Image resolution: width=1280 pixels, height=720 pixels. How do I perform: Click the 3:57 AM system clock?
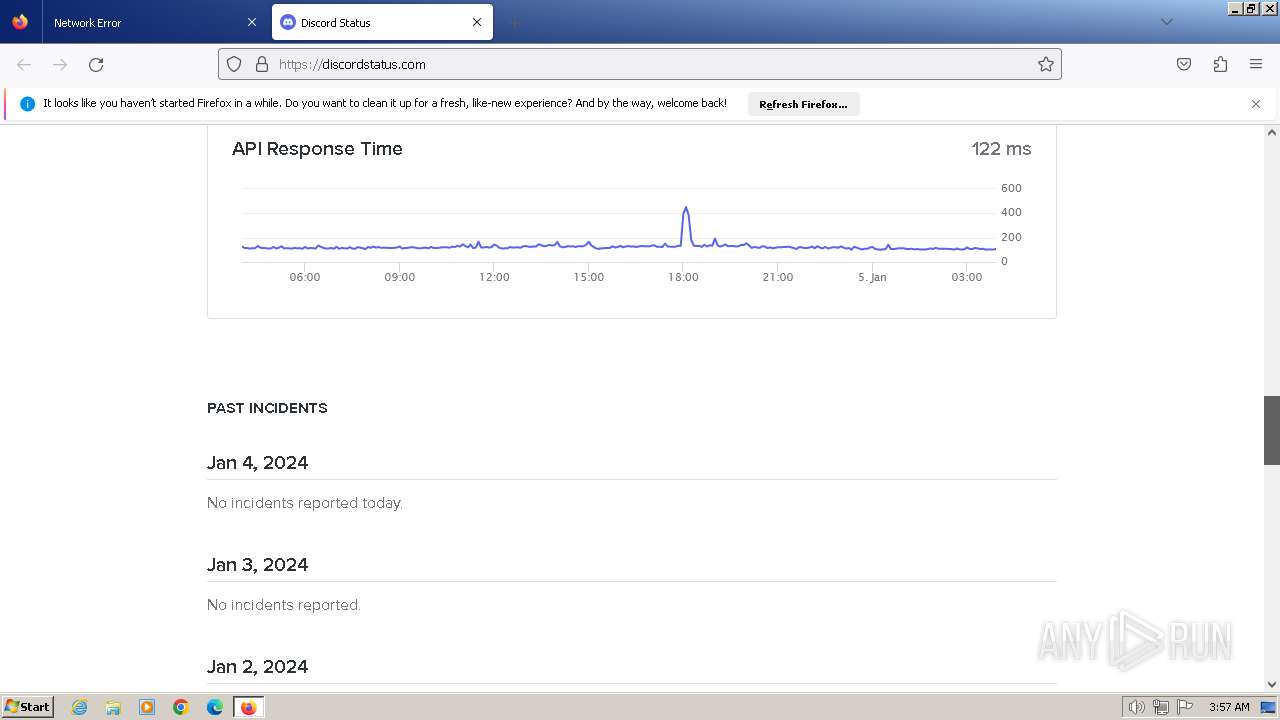tap(1229, 707)
